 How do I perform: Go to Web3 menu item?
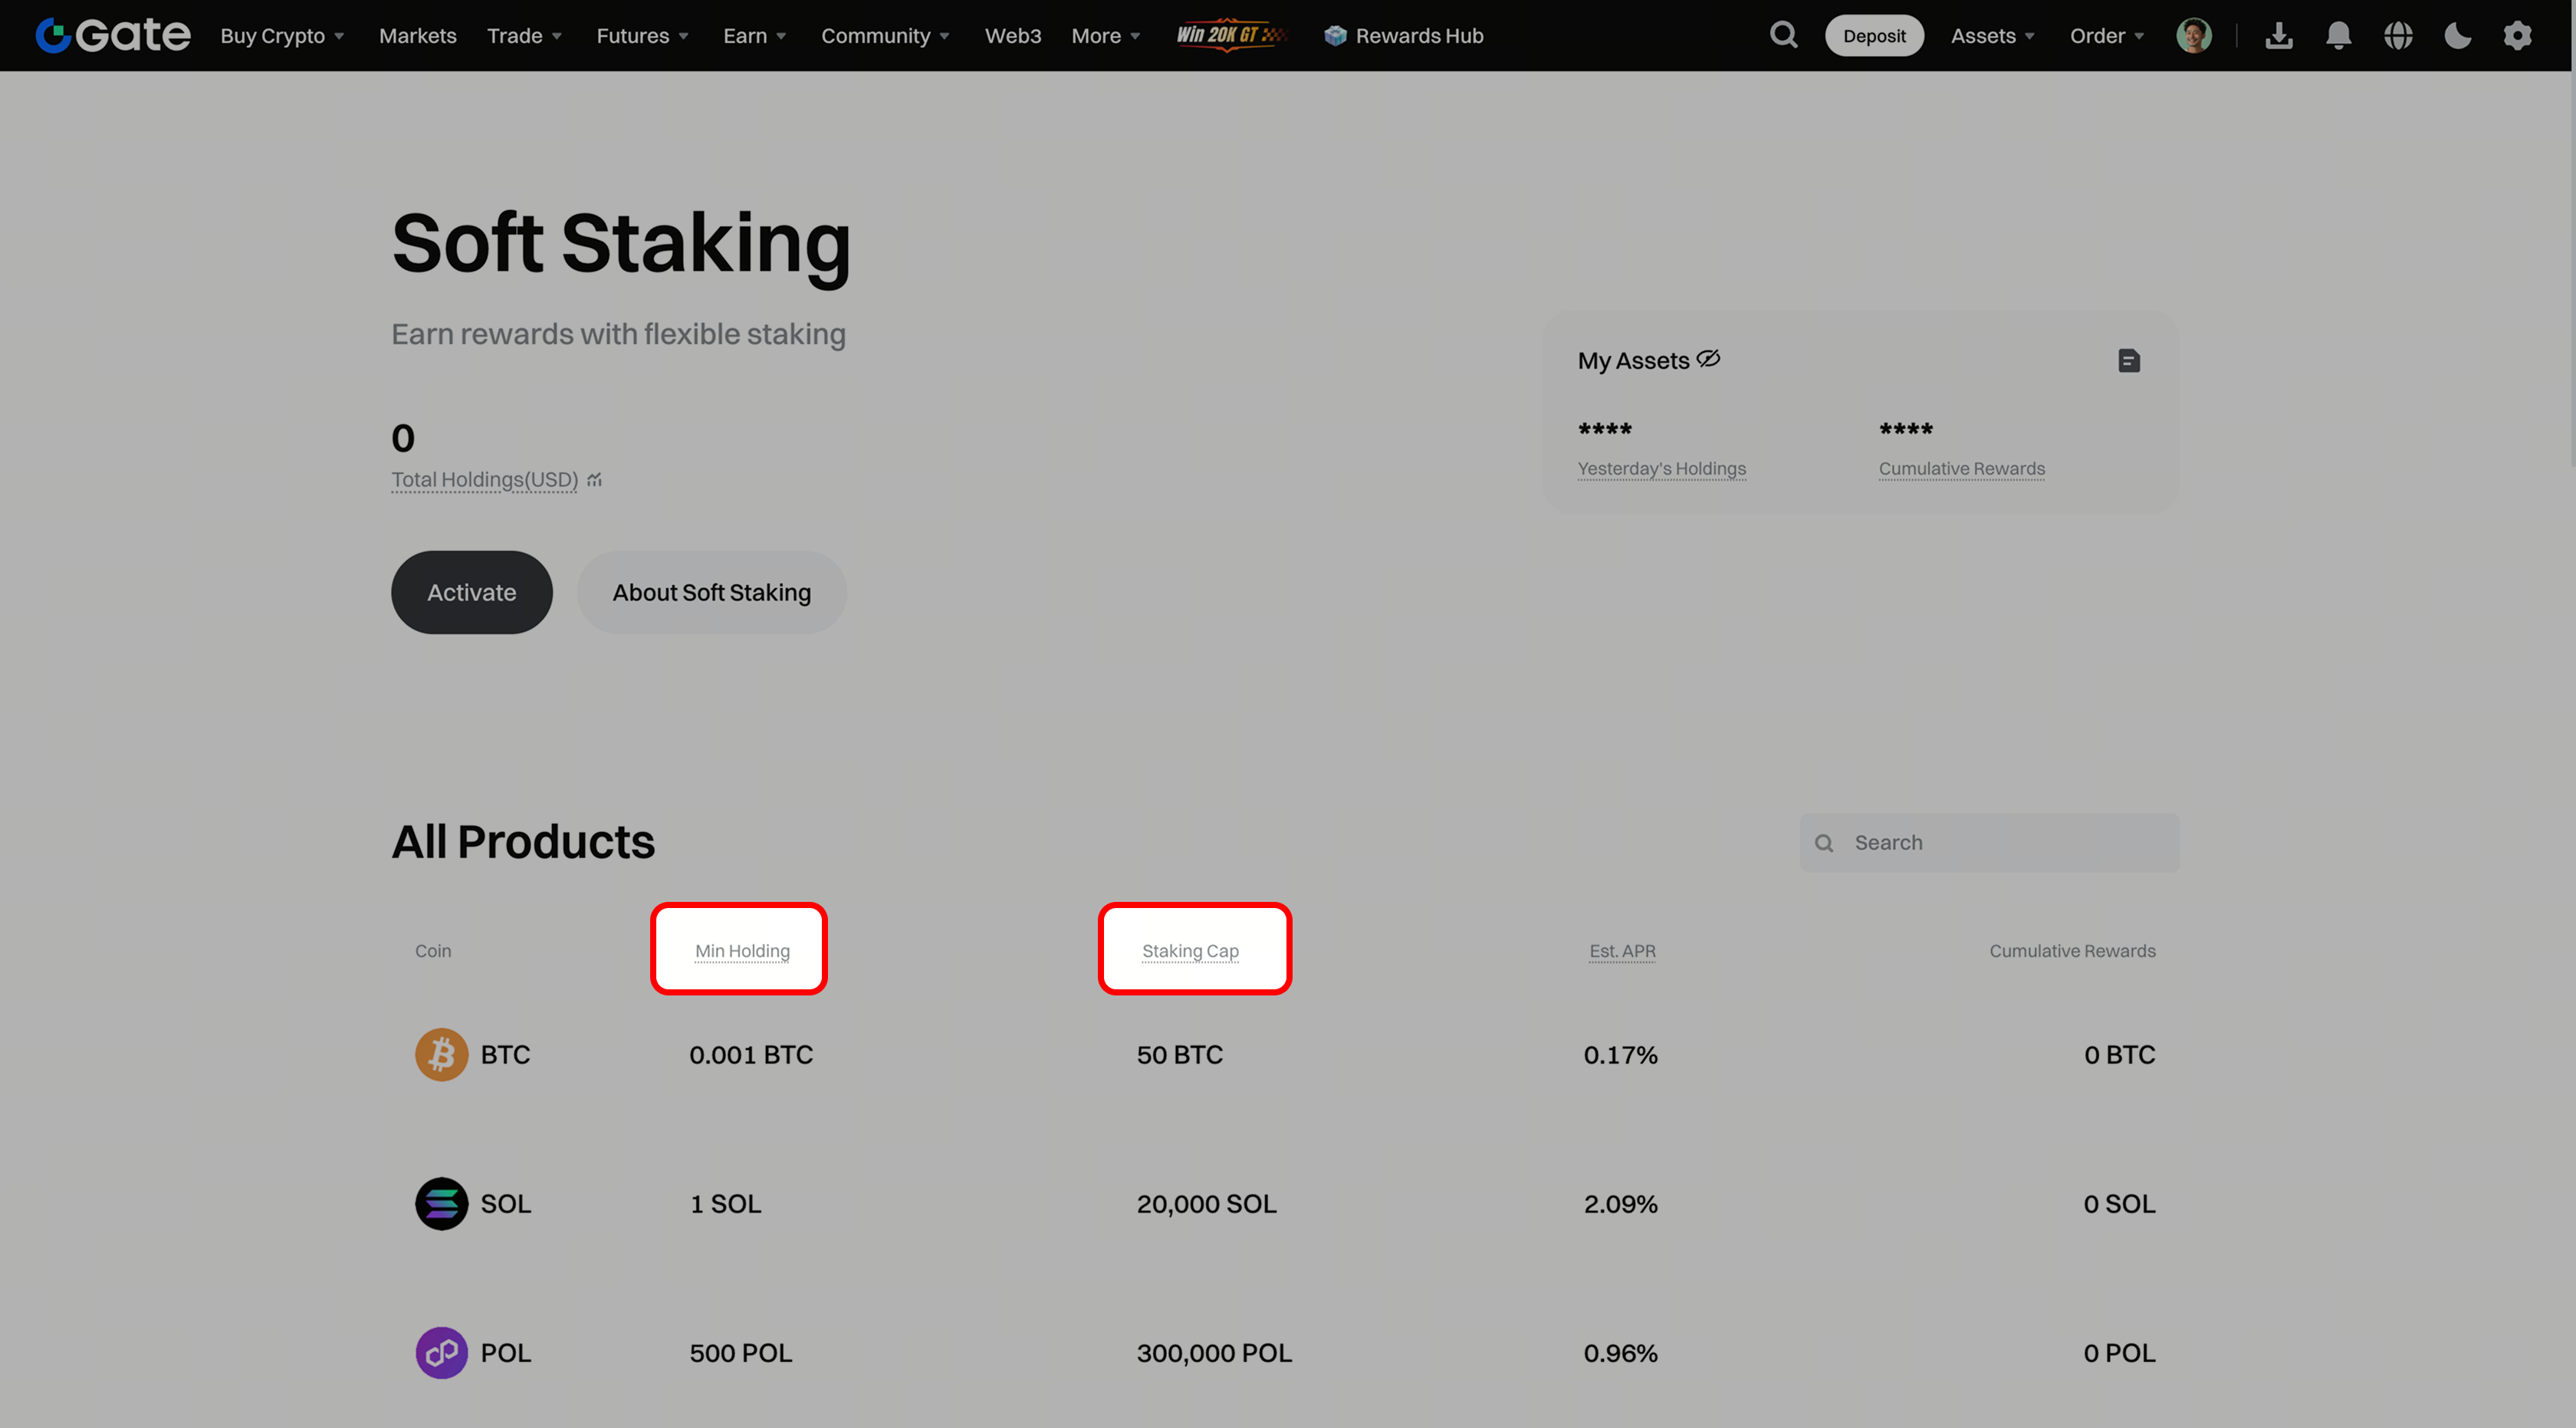[x=1012, y=36]
